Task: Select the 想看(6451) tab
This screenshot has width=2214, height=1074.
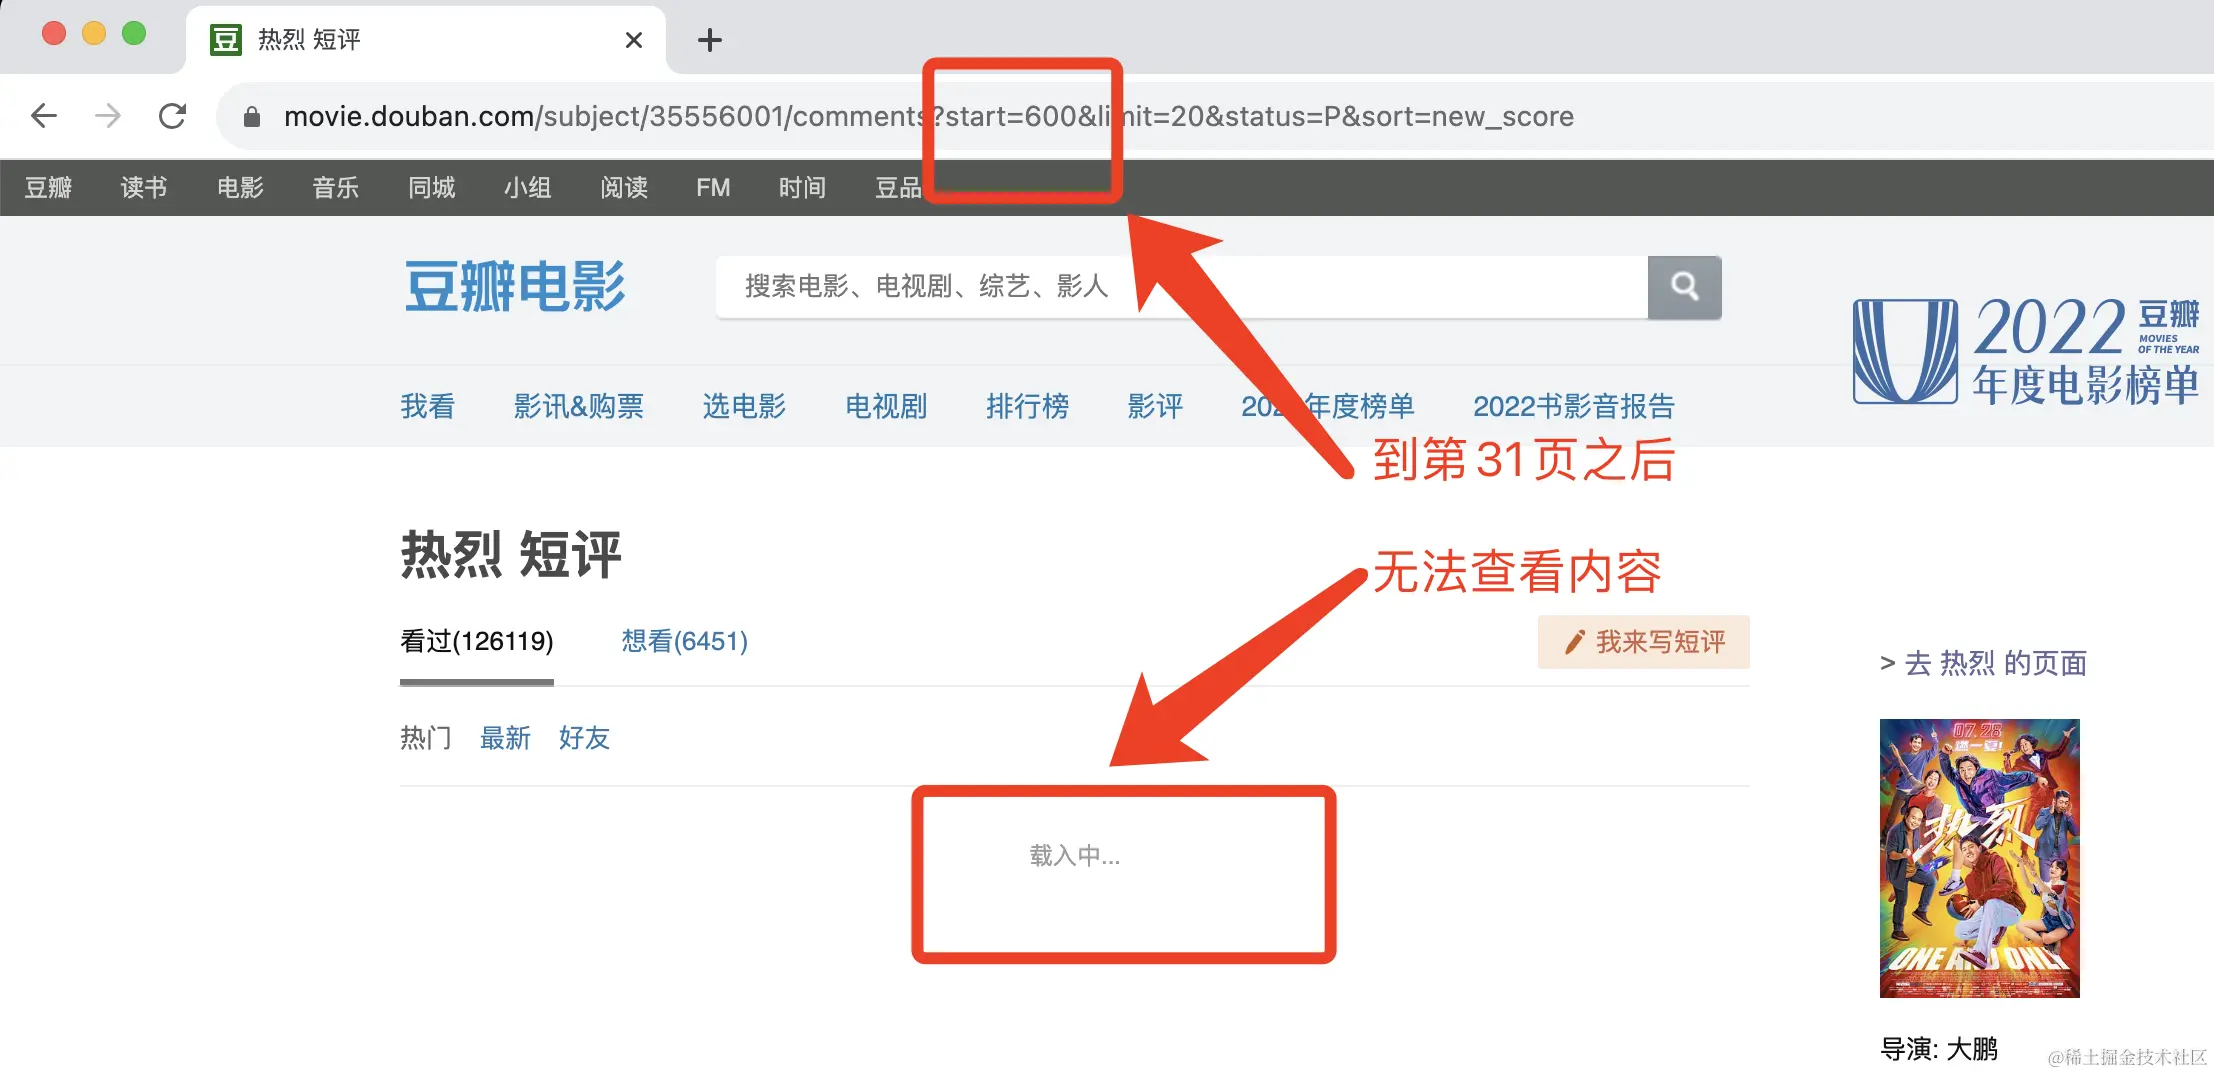Action: click(x=685, y=641)
